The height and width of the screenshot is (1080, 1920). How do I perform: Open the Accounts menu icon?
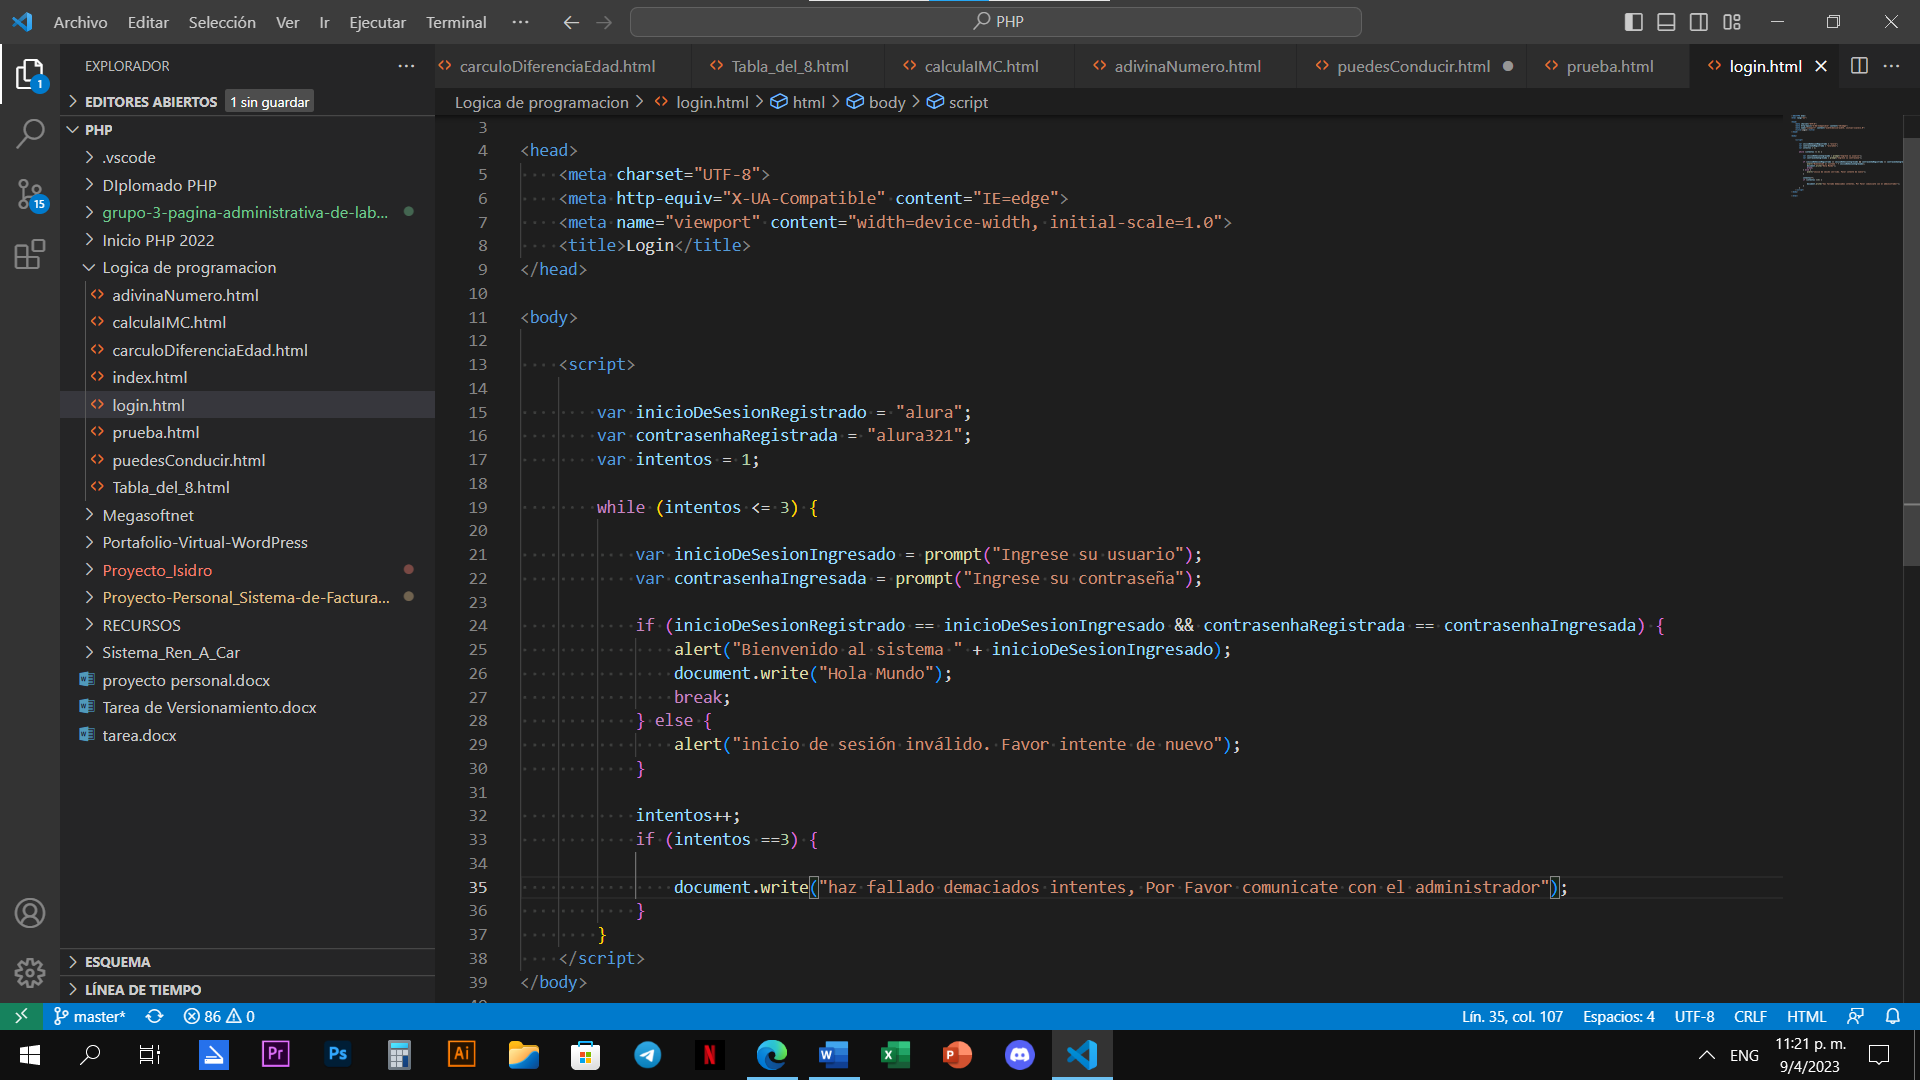click(x=30, y=913)
